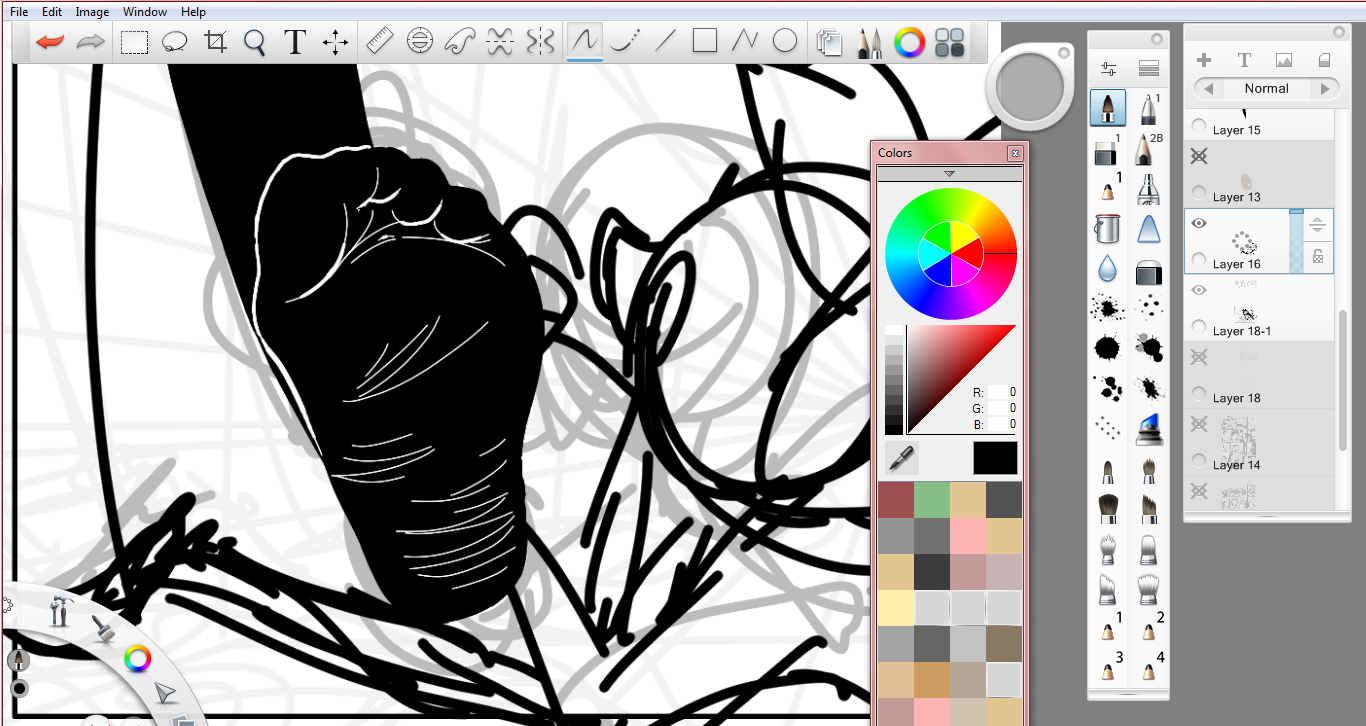This screenshot has height=726, width=1366.
Task: Enable the Ruler guide
Action: coord(380,41)
